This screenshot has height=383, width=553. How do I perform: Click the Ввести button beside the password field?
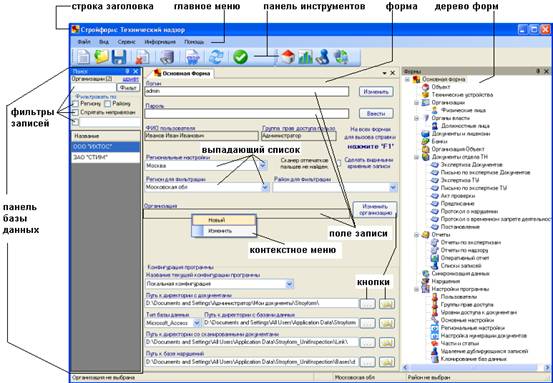click(376, 114)
